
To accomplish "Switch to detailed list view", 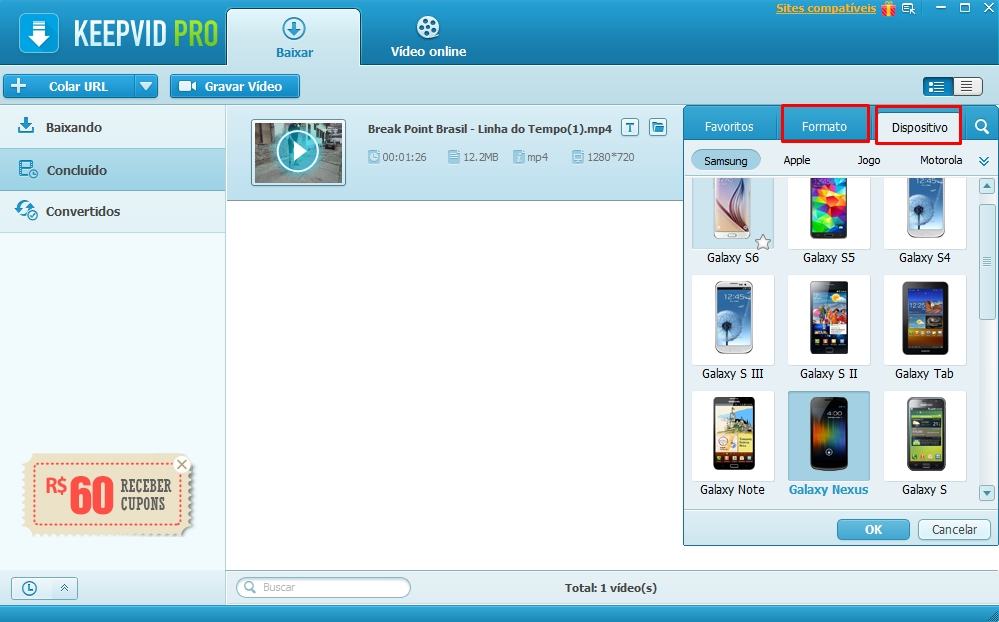I will (937, 86).
